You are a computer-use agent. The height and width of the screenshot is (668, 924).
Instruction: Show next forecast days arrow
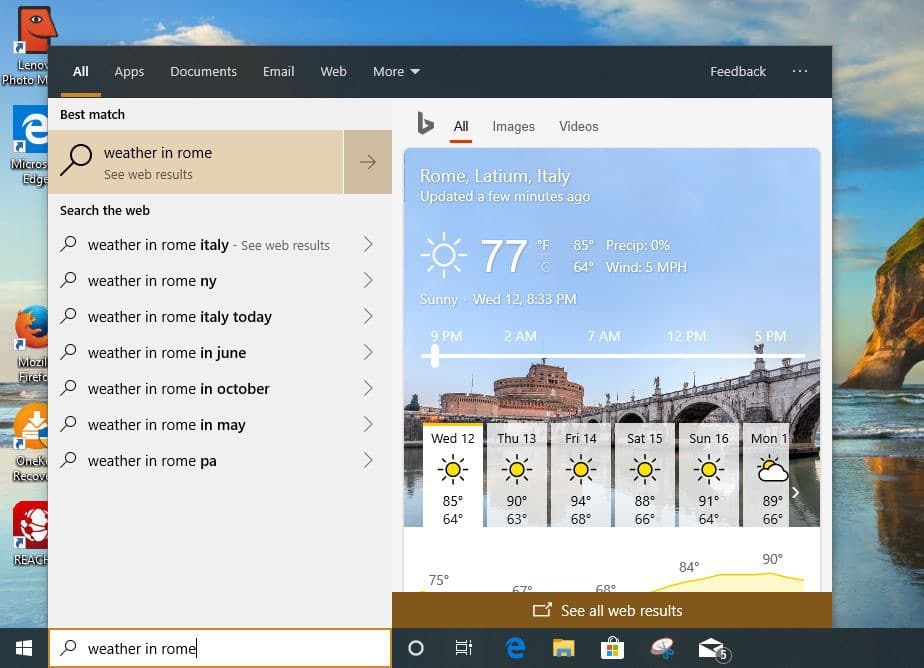[796, 492]
